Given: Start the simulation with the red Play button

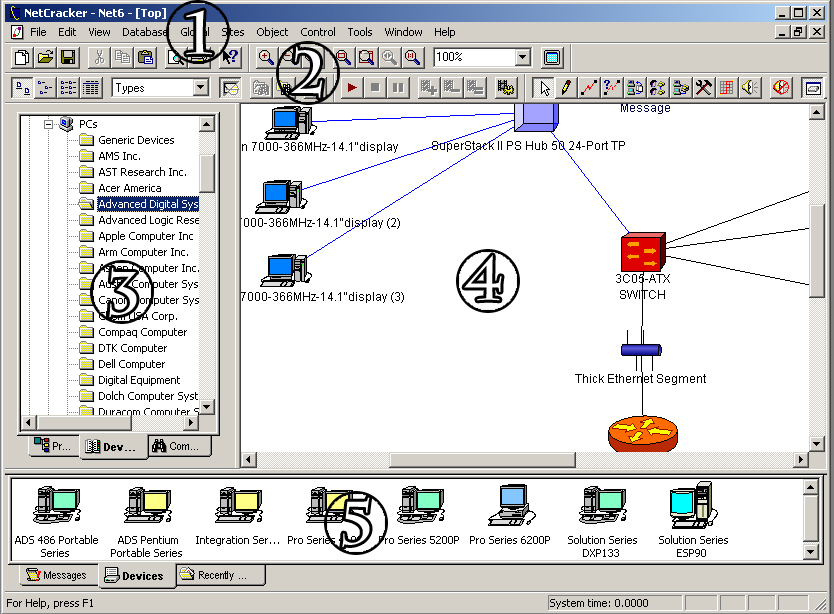Looking at the screenshot, I should [351, 87].
